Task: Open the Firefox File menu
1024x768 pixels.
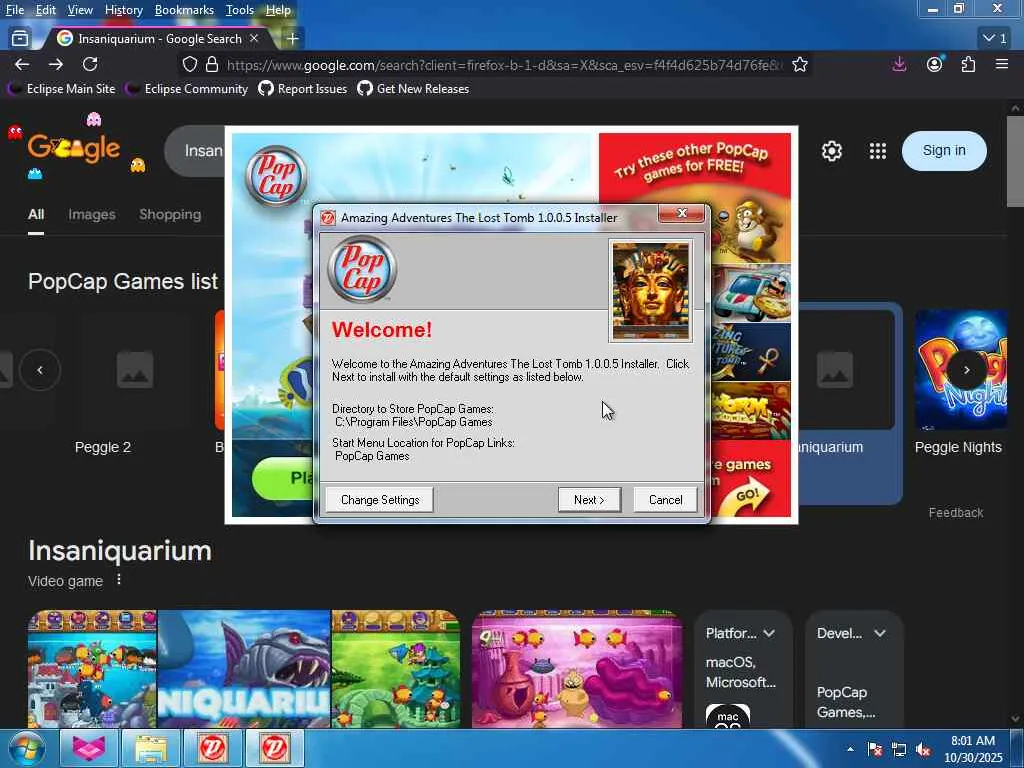Action: pos(14,10)
